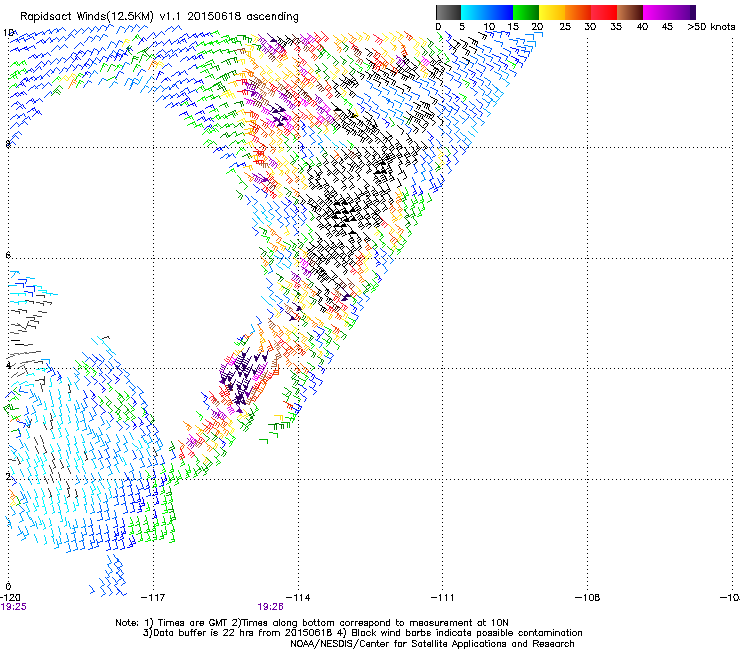
Task: Click the "-114" longitude axis label
Action: (298, 597)
